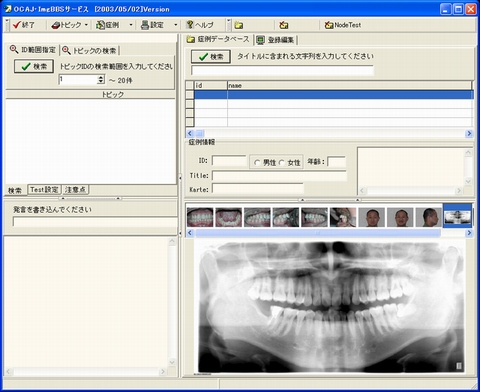Click the id column header

tap(211, 85)
